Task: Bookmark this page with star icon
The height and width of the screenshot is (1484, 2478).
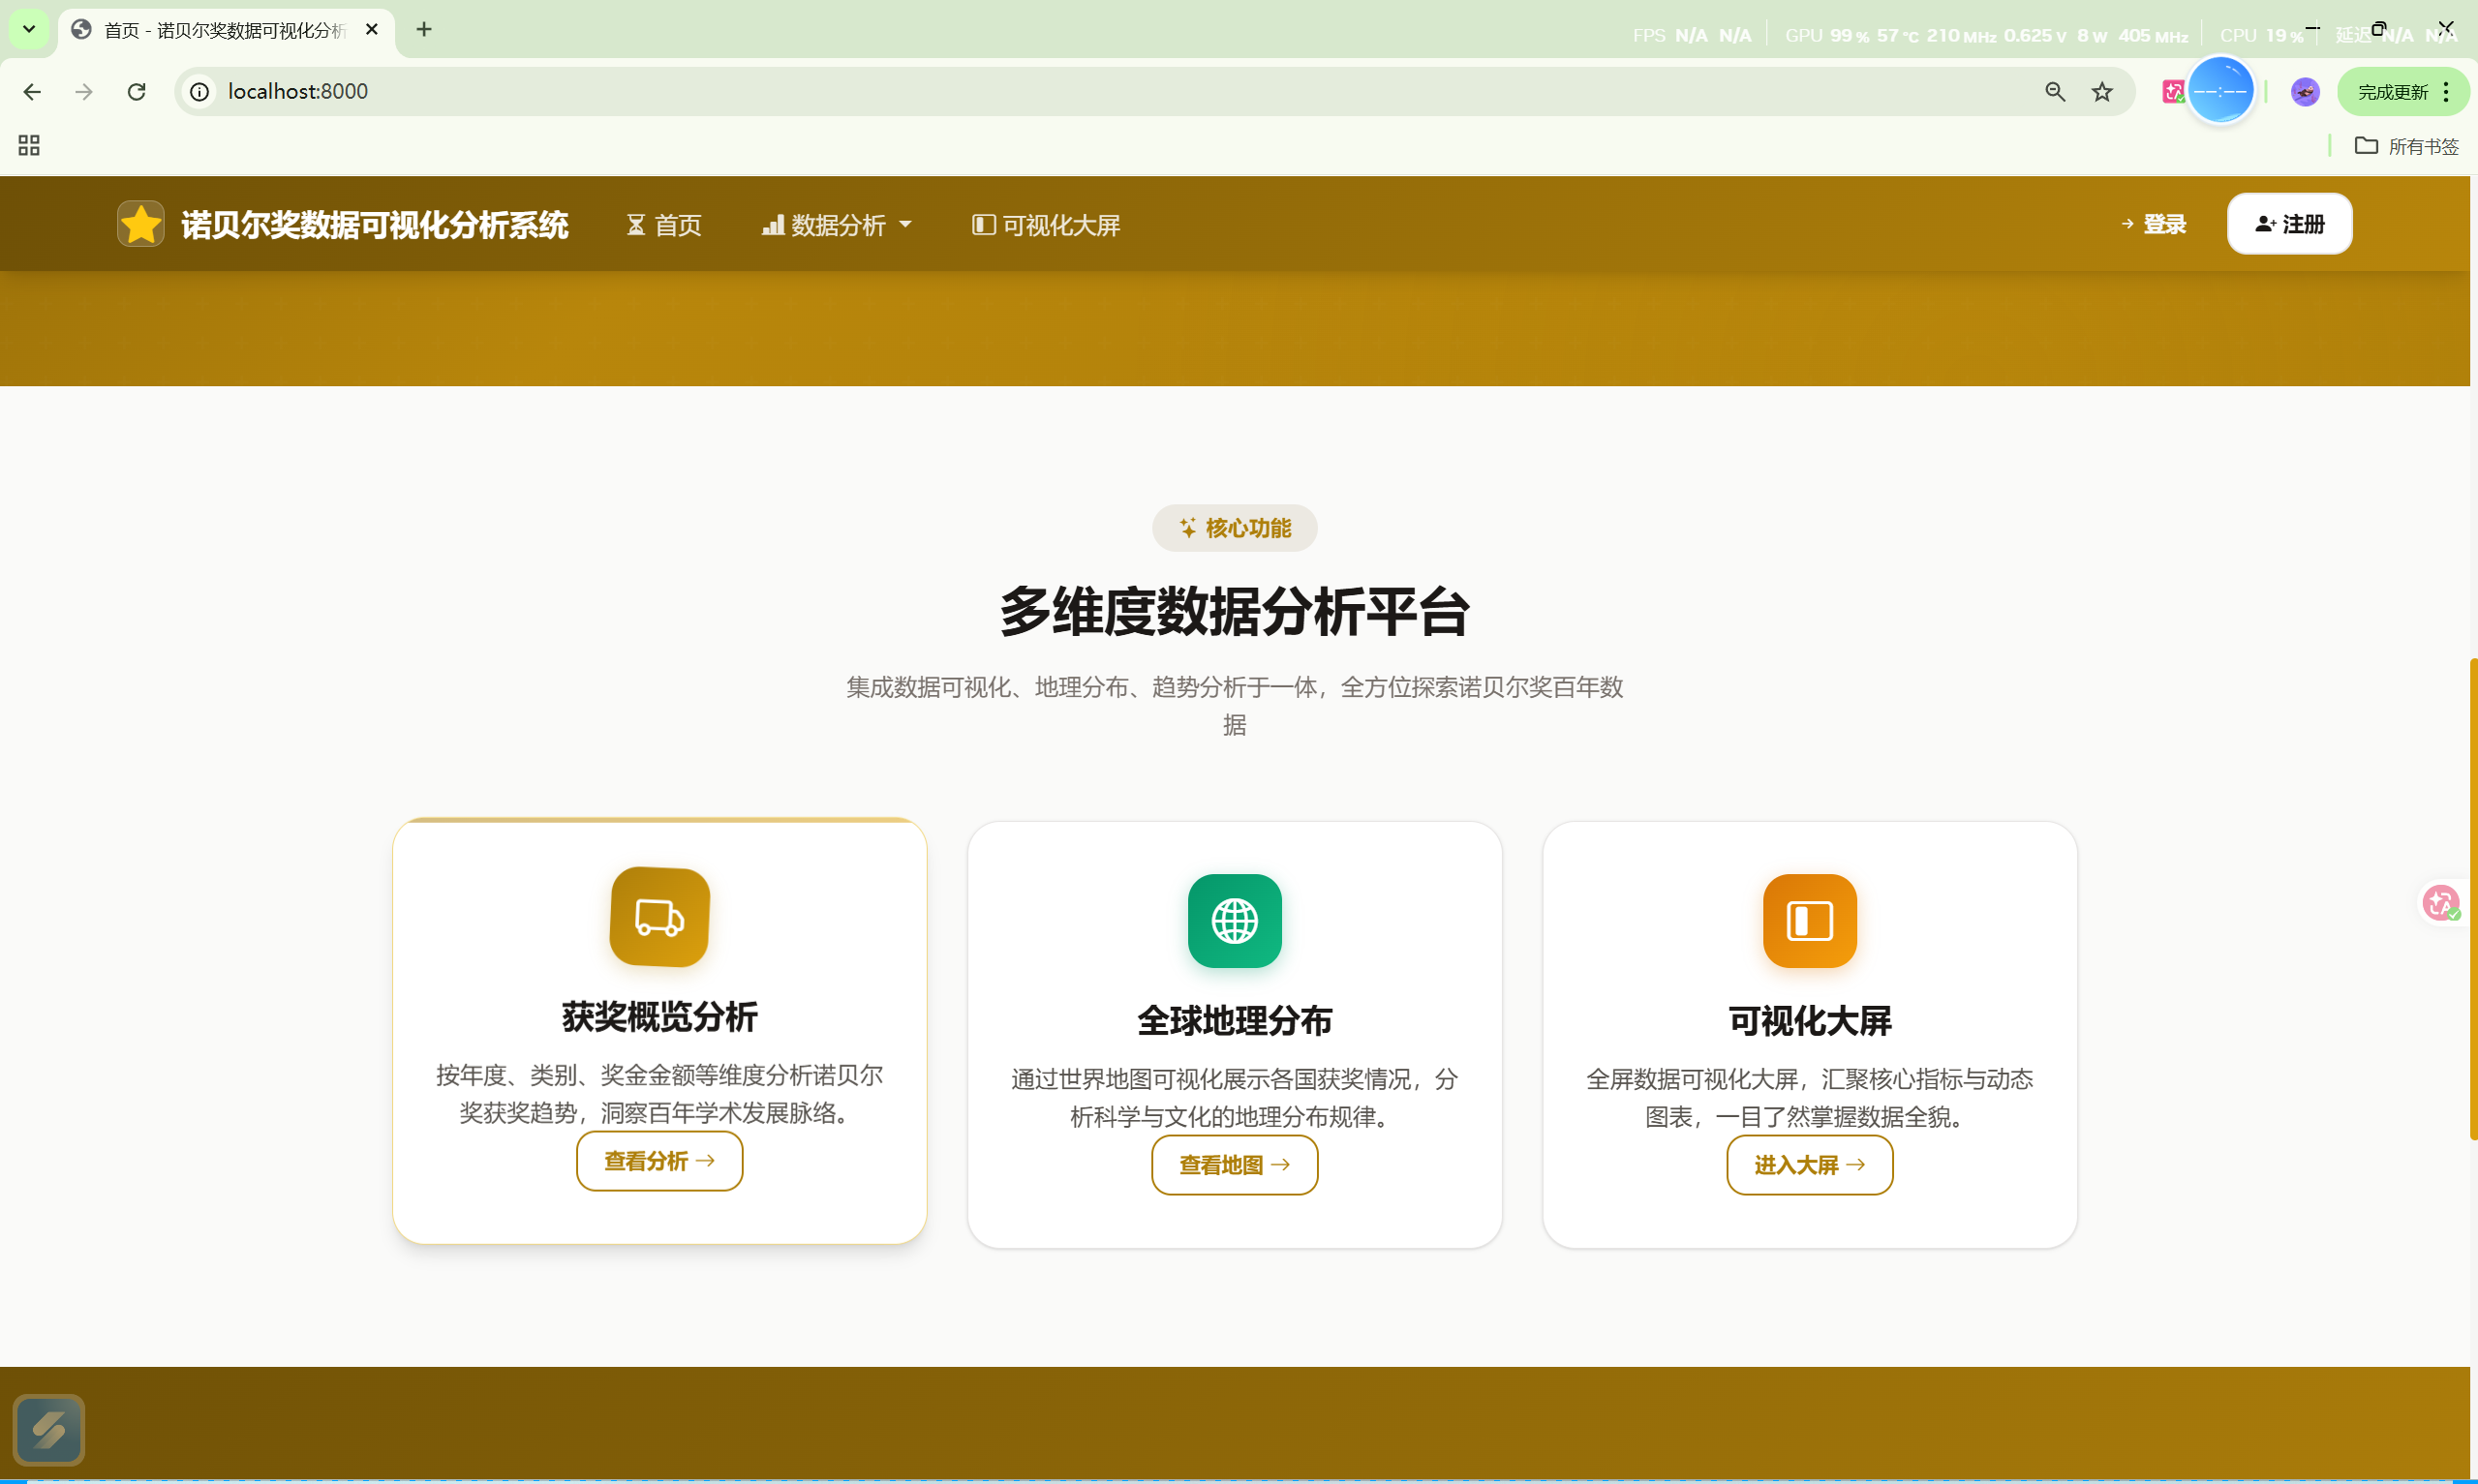Action: tap(2102, 92)
